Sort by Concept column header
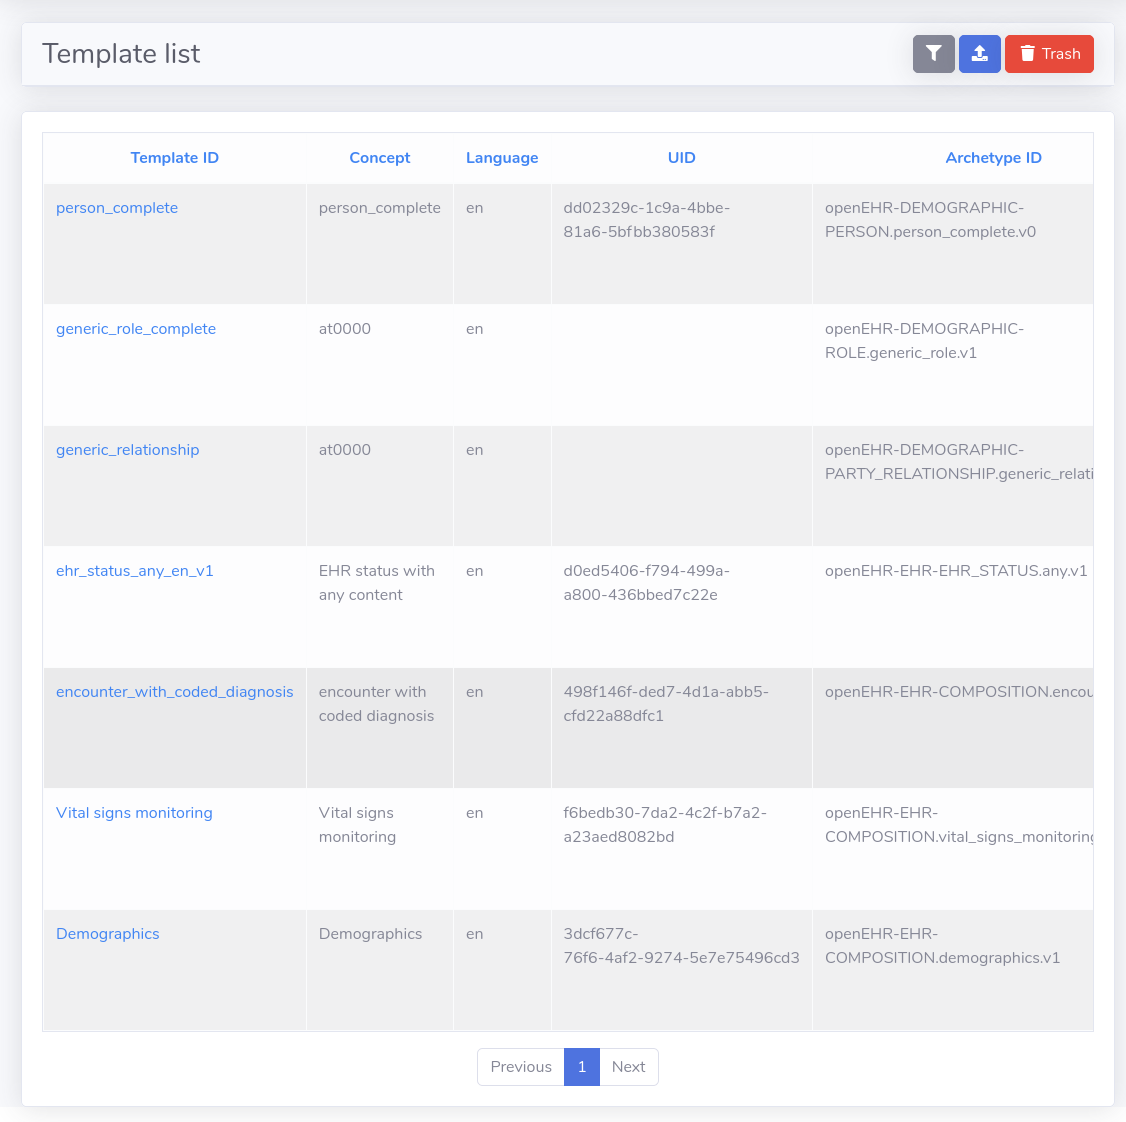The width and height of the screenshot is (1126, 1122). tap(379, 158)
